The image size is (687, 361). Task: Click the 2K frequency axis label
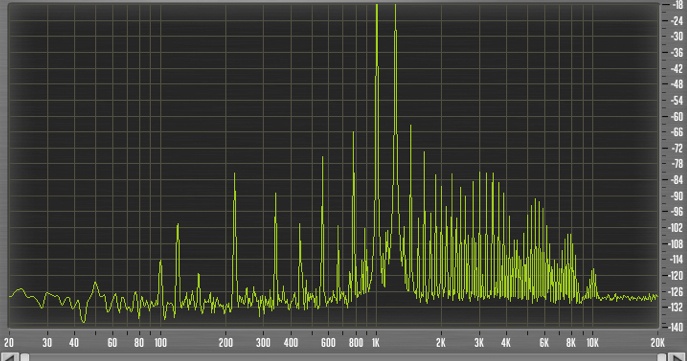coord(441,343)
